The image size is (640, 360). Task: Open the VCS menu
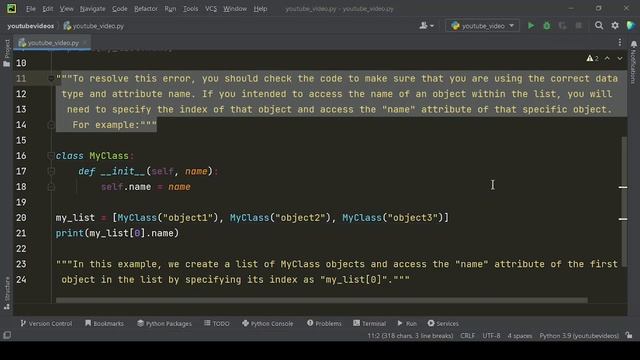(211, 9)
